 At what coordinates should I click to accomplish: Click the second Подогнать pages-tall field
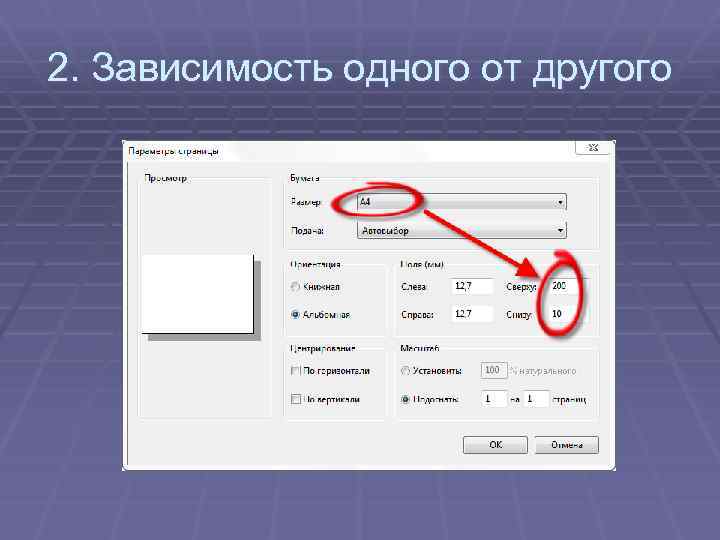[536, 399]
